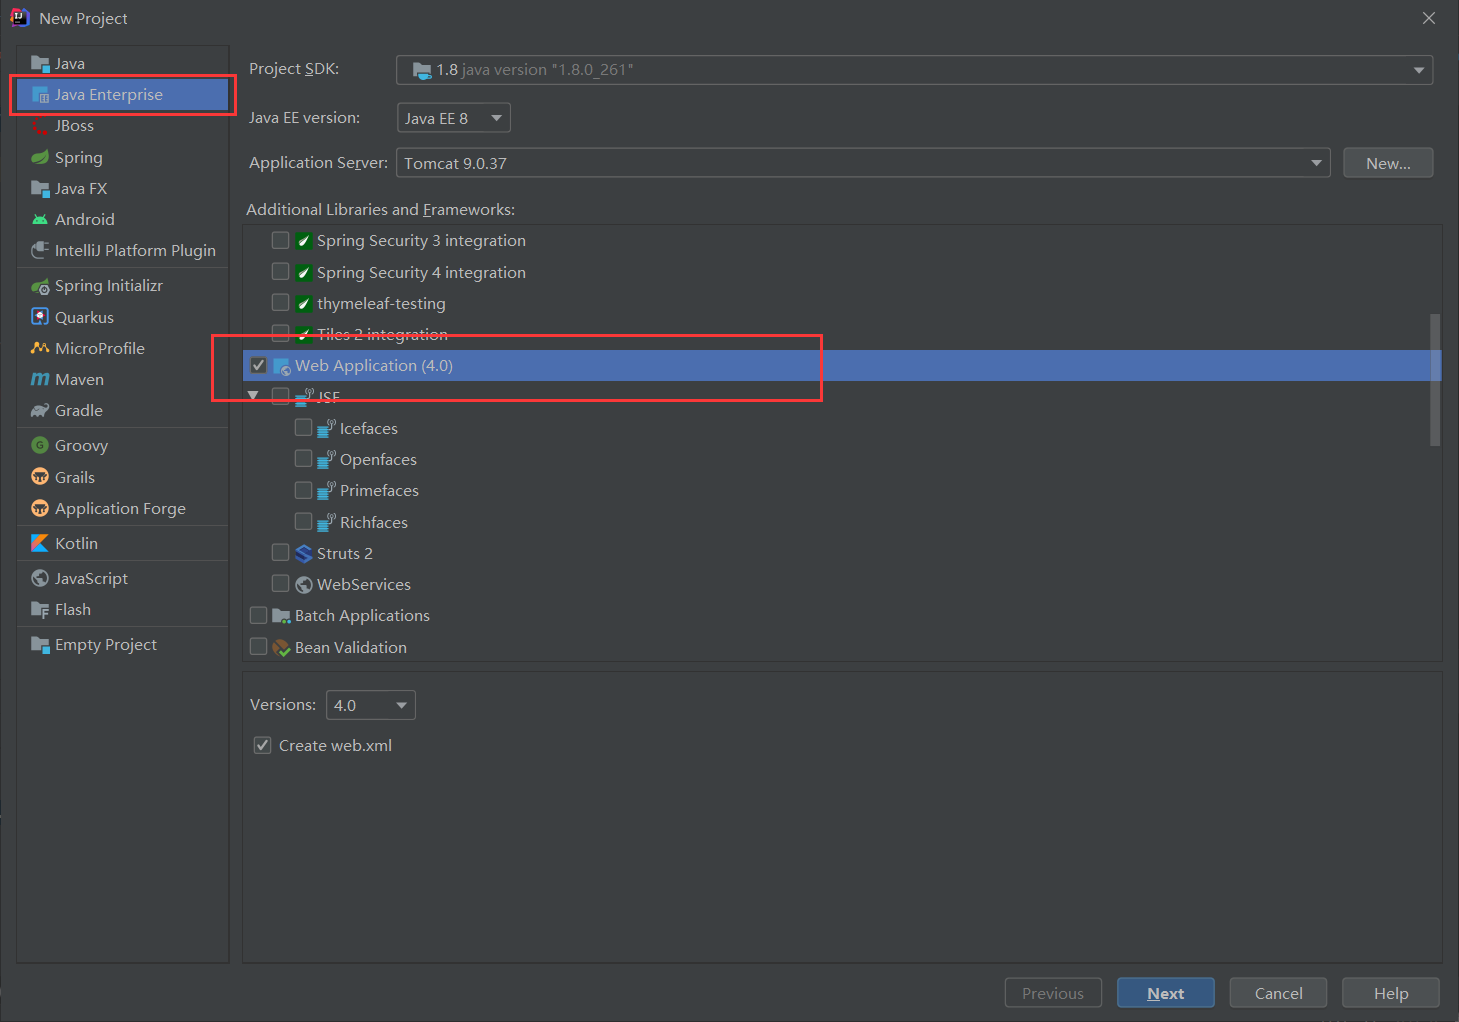Check the Richfaces checkbox
Viewport: 1459px width, 1022px height.
[x=304, y=522]
